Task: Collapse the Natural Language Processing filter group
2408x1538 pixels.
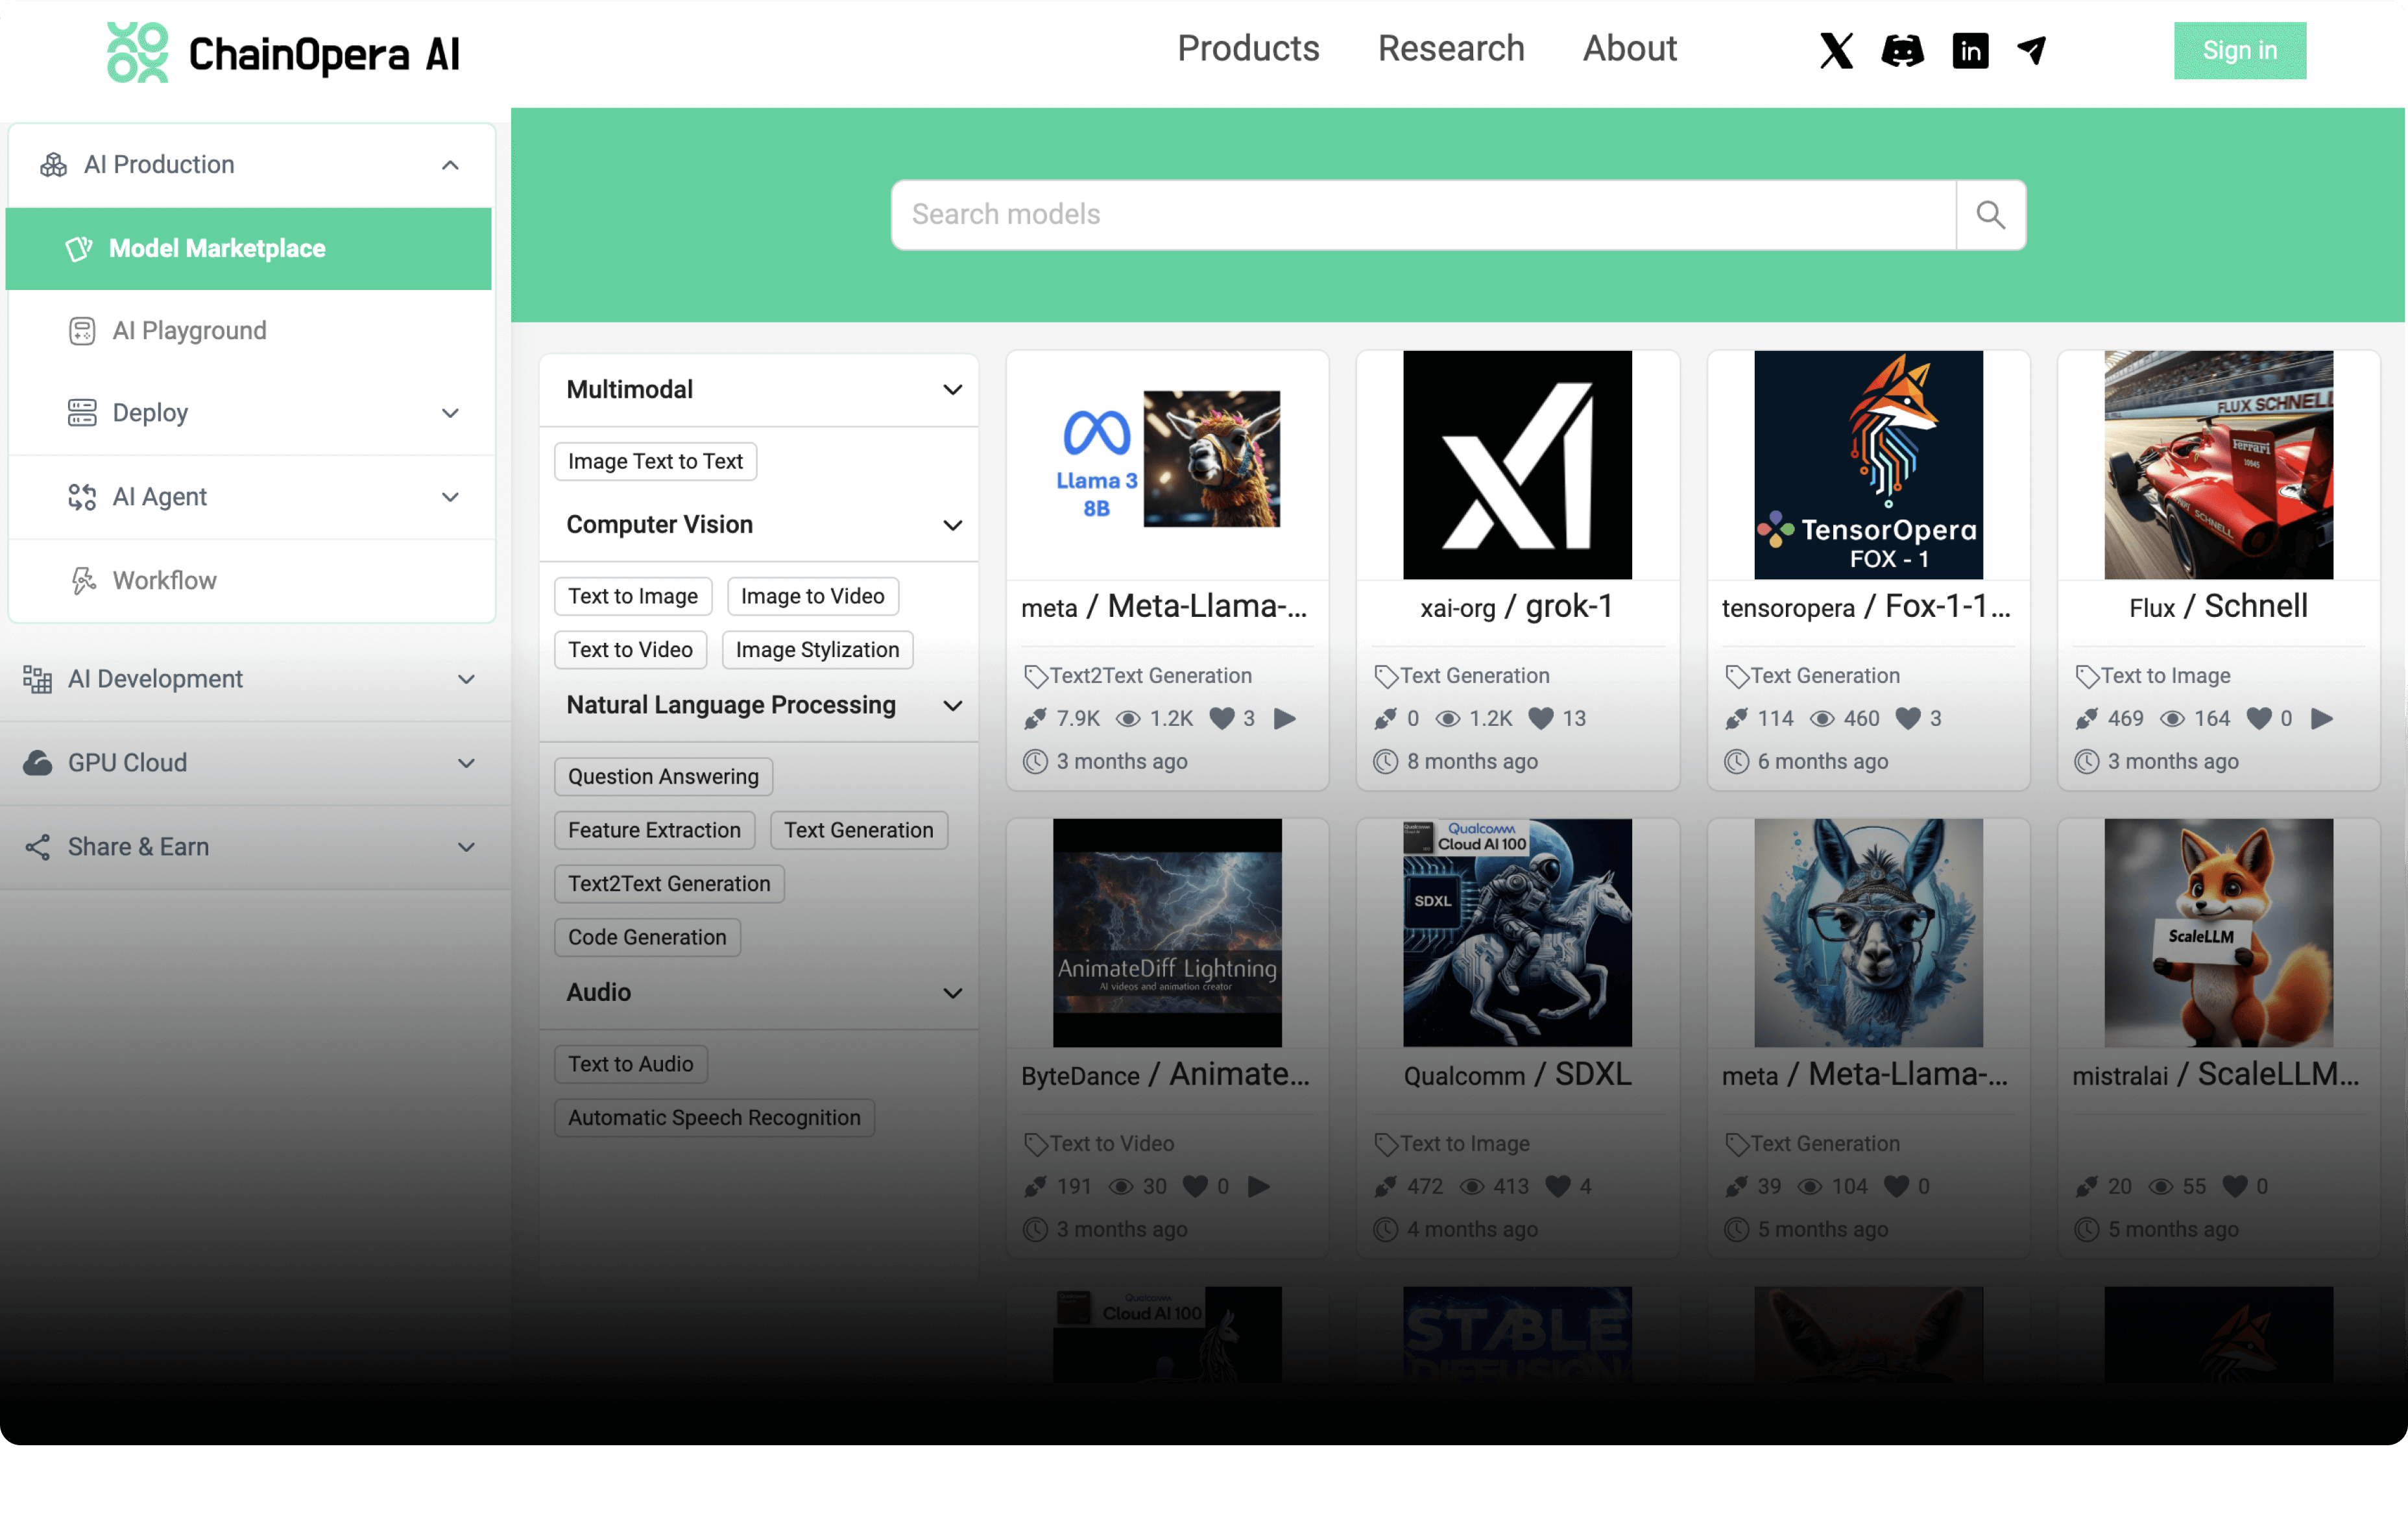Action: pyautogui.click(x=952, y=706)
